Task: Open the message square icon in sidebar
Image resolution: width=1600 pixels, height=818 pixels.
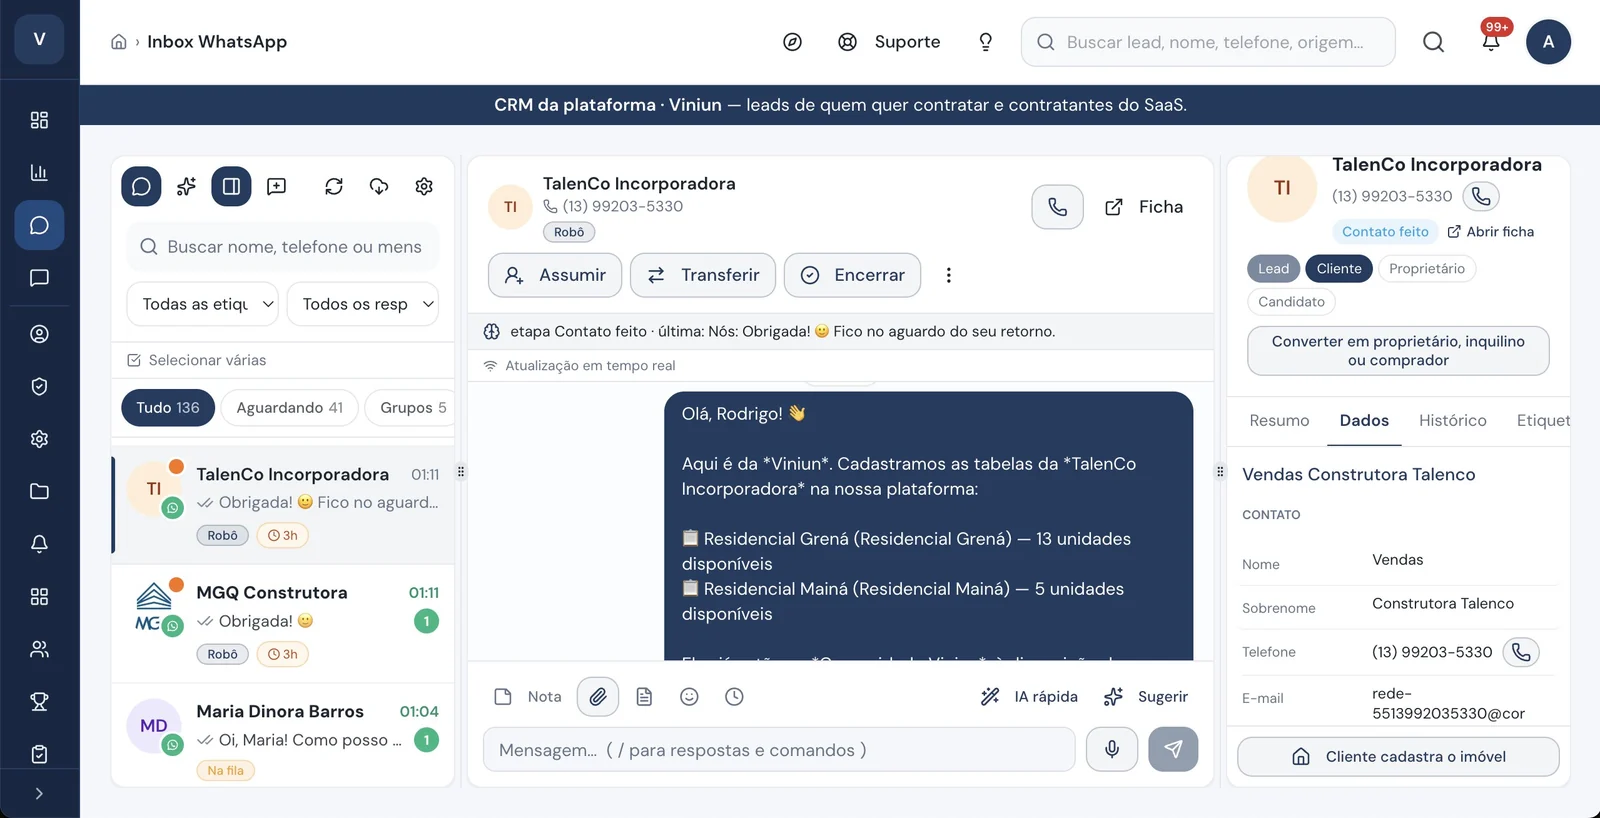Action: click(x=39, y=277)
